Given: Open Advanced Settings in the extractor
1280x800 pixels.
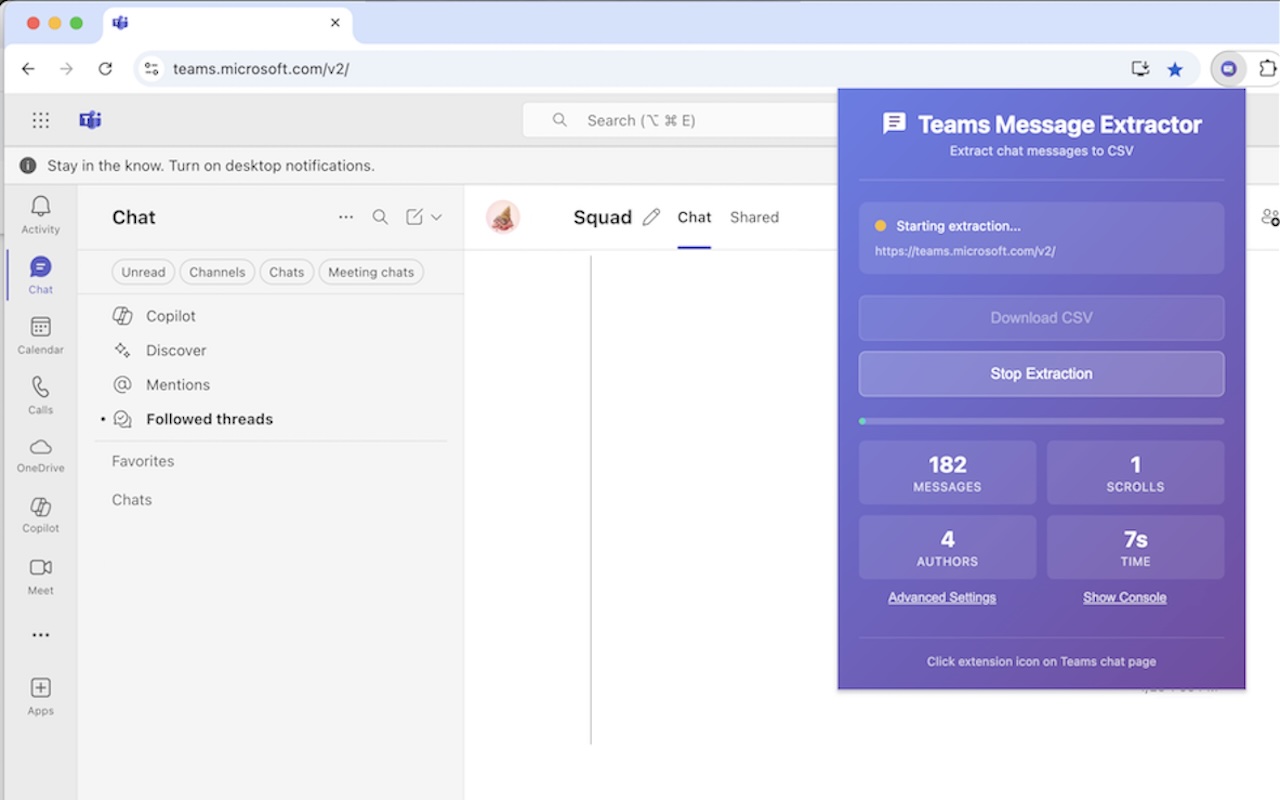Looking at the screenshot, I should click(x=941, y=597).
